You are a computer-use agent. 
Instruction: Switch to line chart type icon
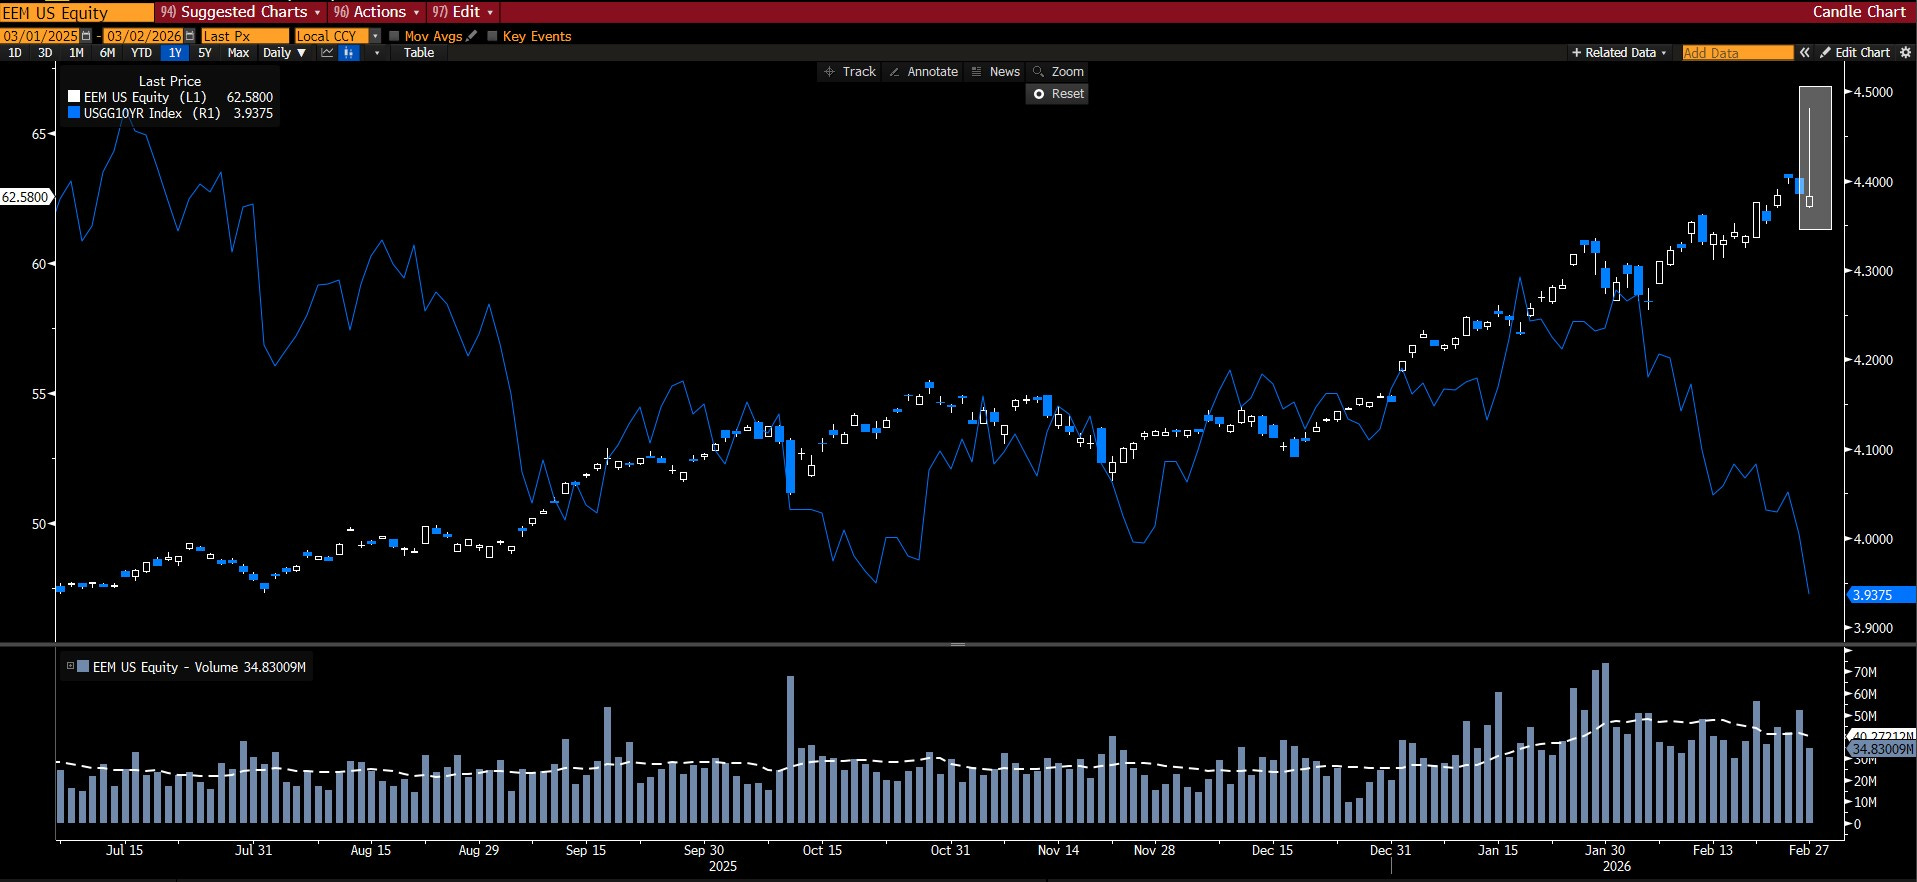click(327, 53)
